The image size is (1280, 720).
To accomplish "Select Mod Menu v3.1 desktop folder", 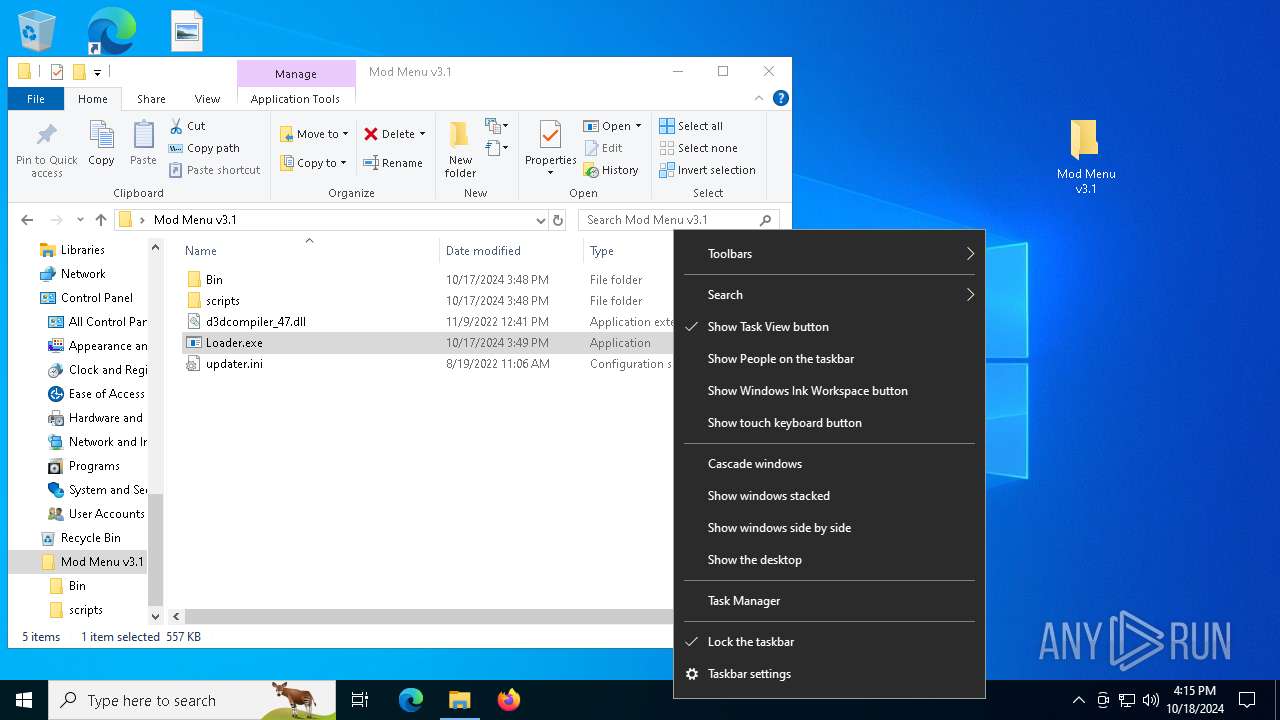I will coord(1086,157).
